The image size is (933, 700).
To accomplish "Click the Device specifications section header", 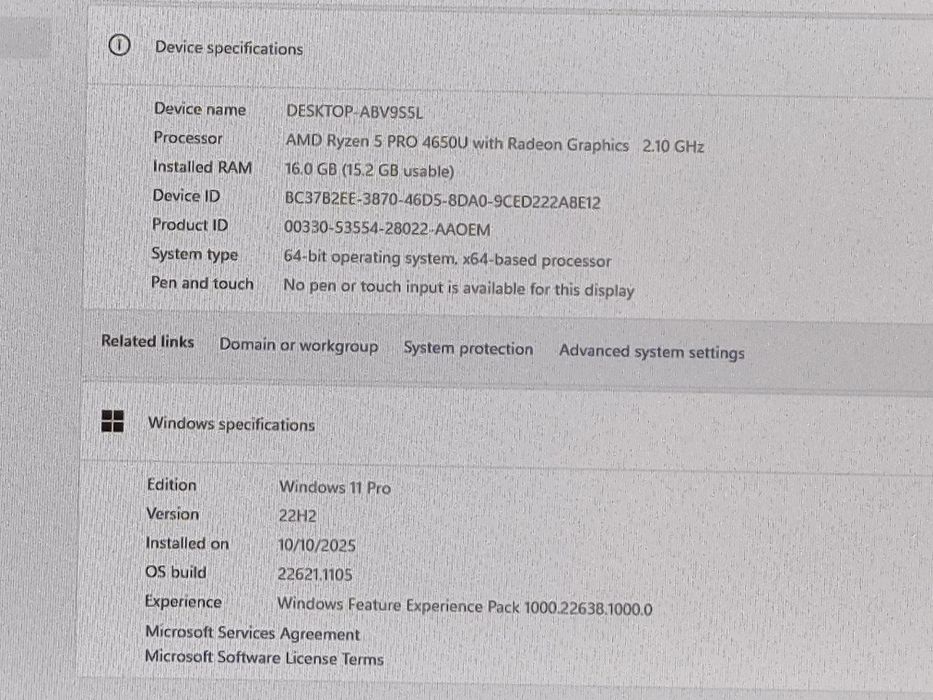I will click(229, 48).
